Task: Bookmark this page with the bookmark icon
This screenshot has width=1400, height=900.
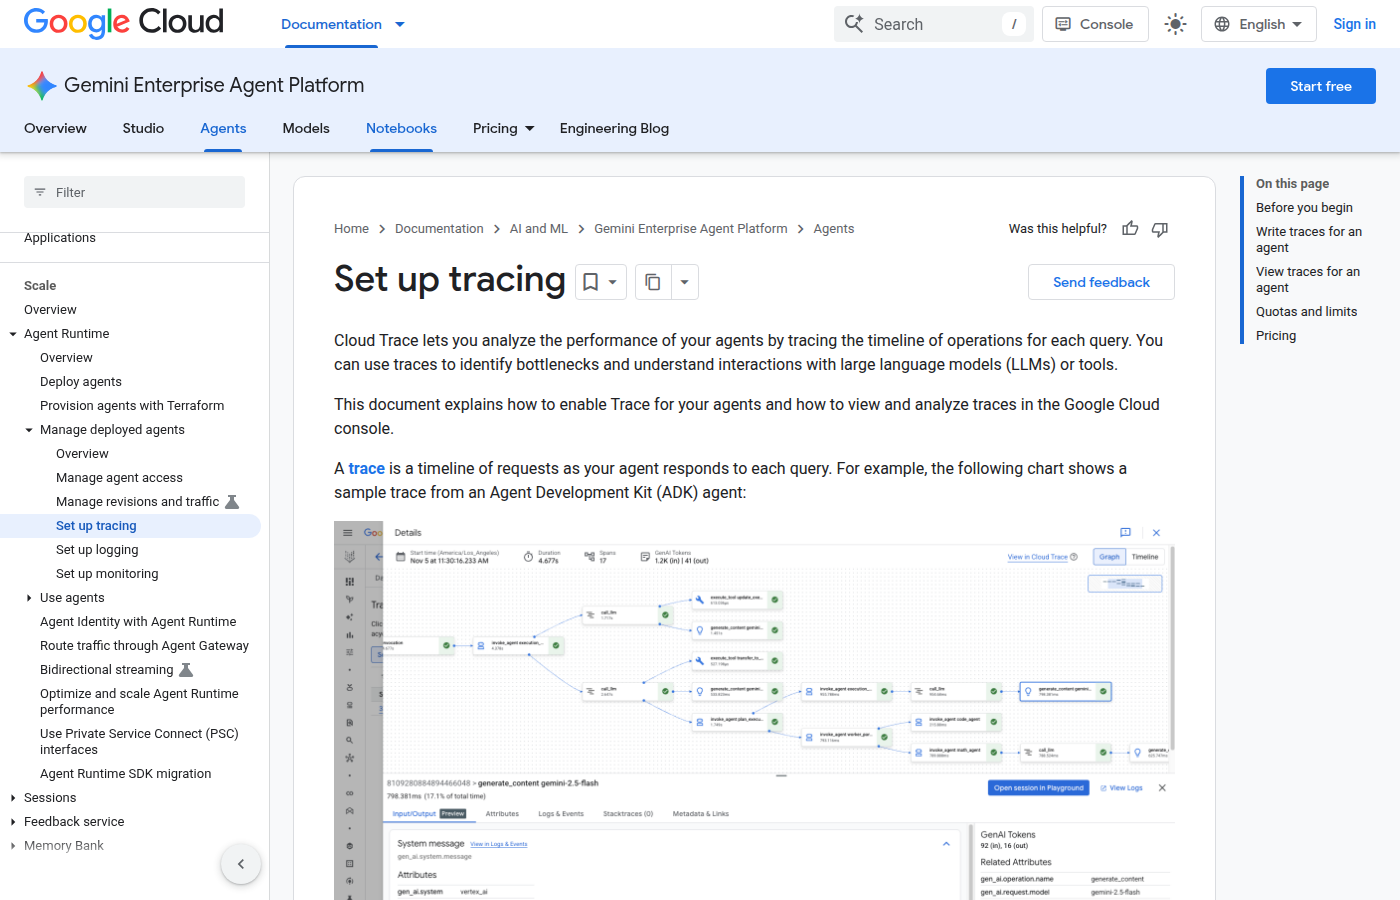Action: click(x=591, y=282)
